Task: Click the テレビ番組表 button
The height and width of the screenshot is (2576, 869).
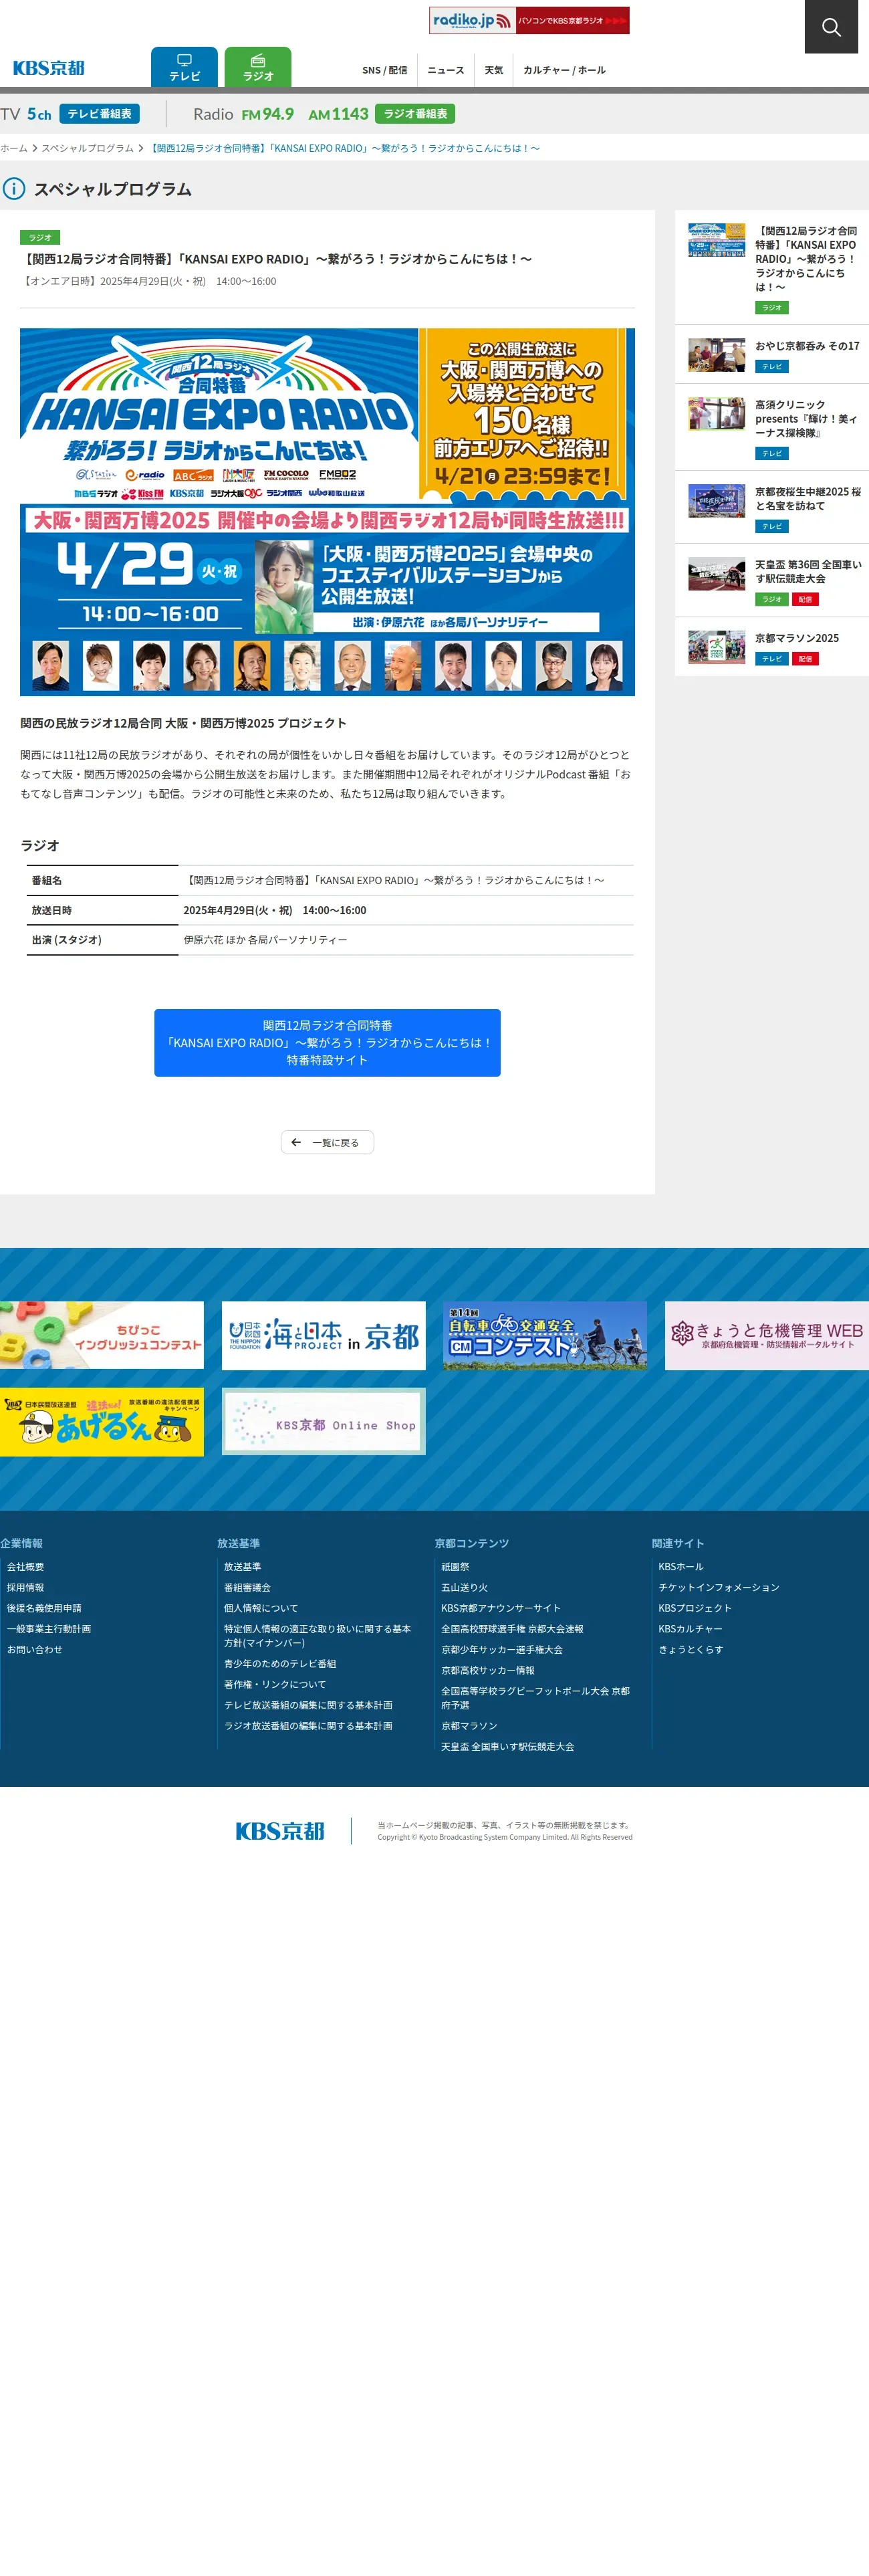Action: [99, 114]
